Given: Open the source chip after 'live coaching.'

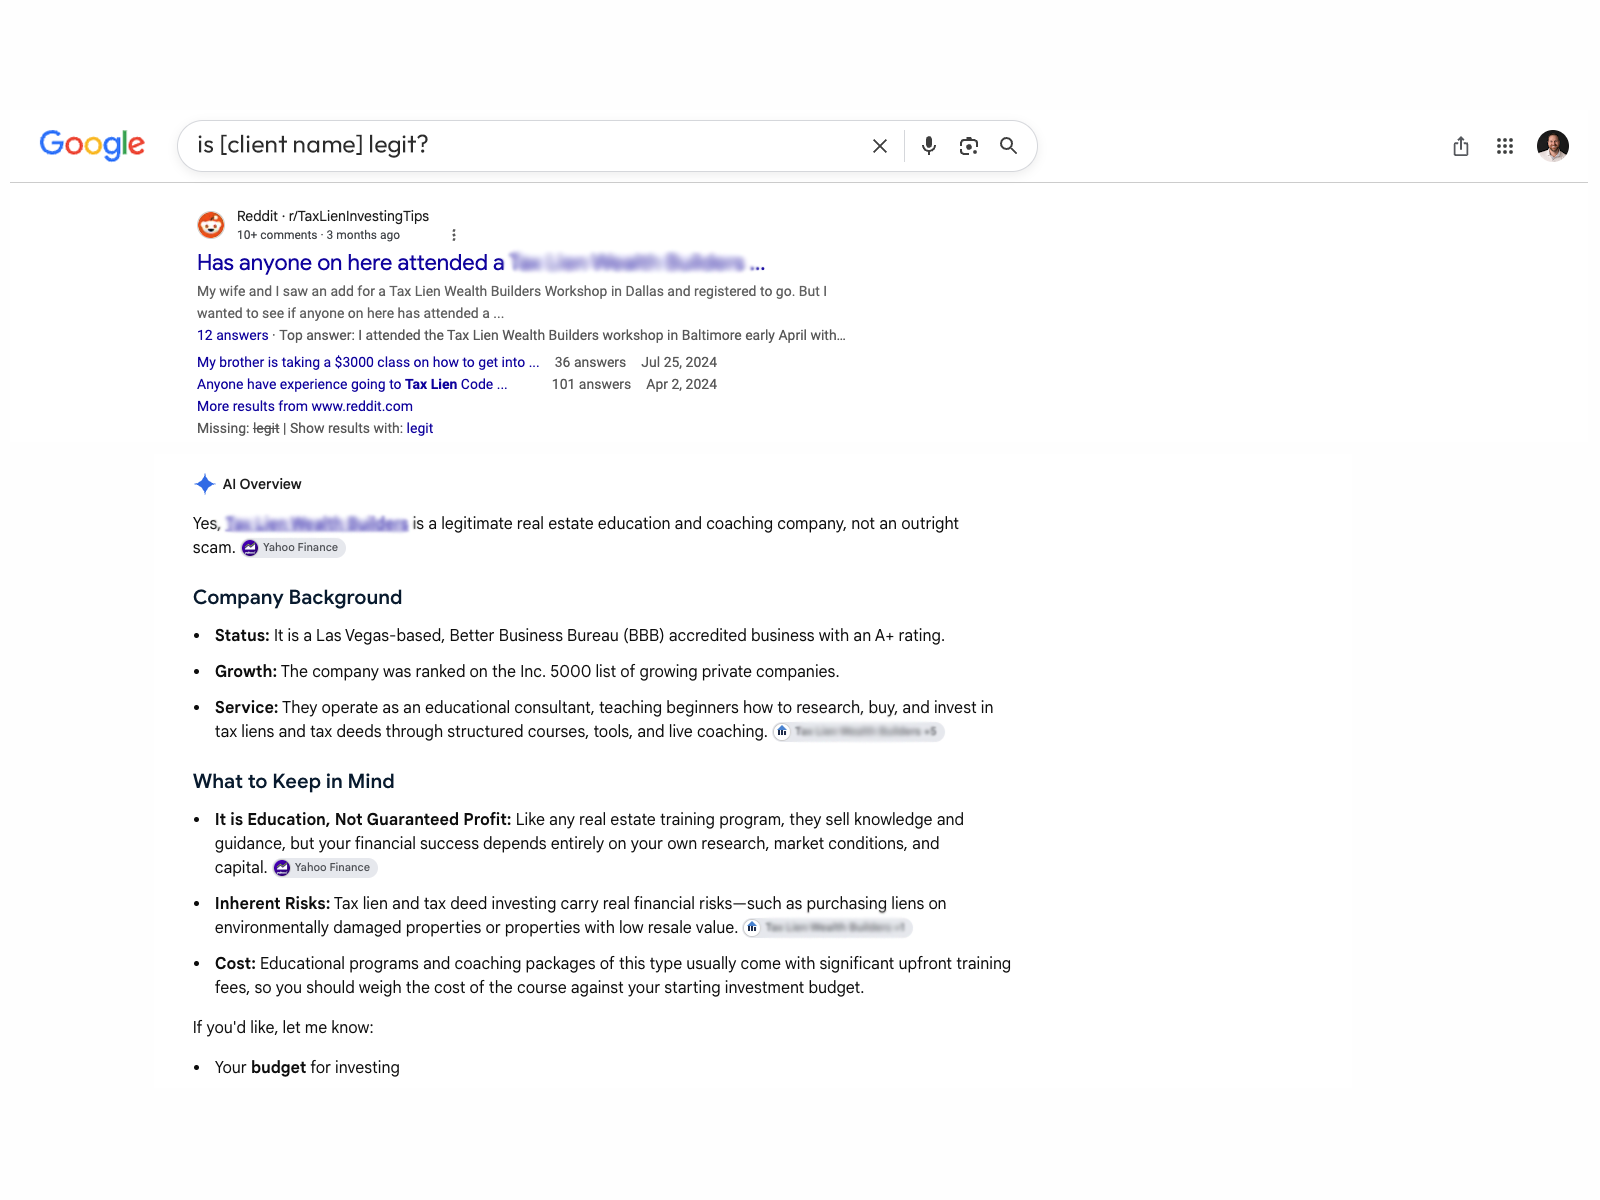Looking at the screenshot, I should coord(858,731).
